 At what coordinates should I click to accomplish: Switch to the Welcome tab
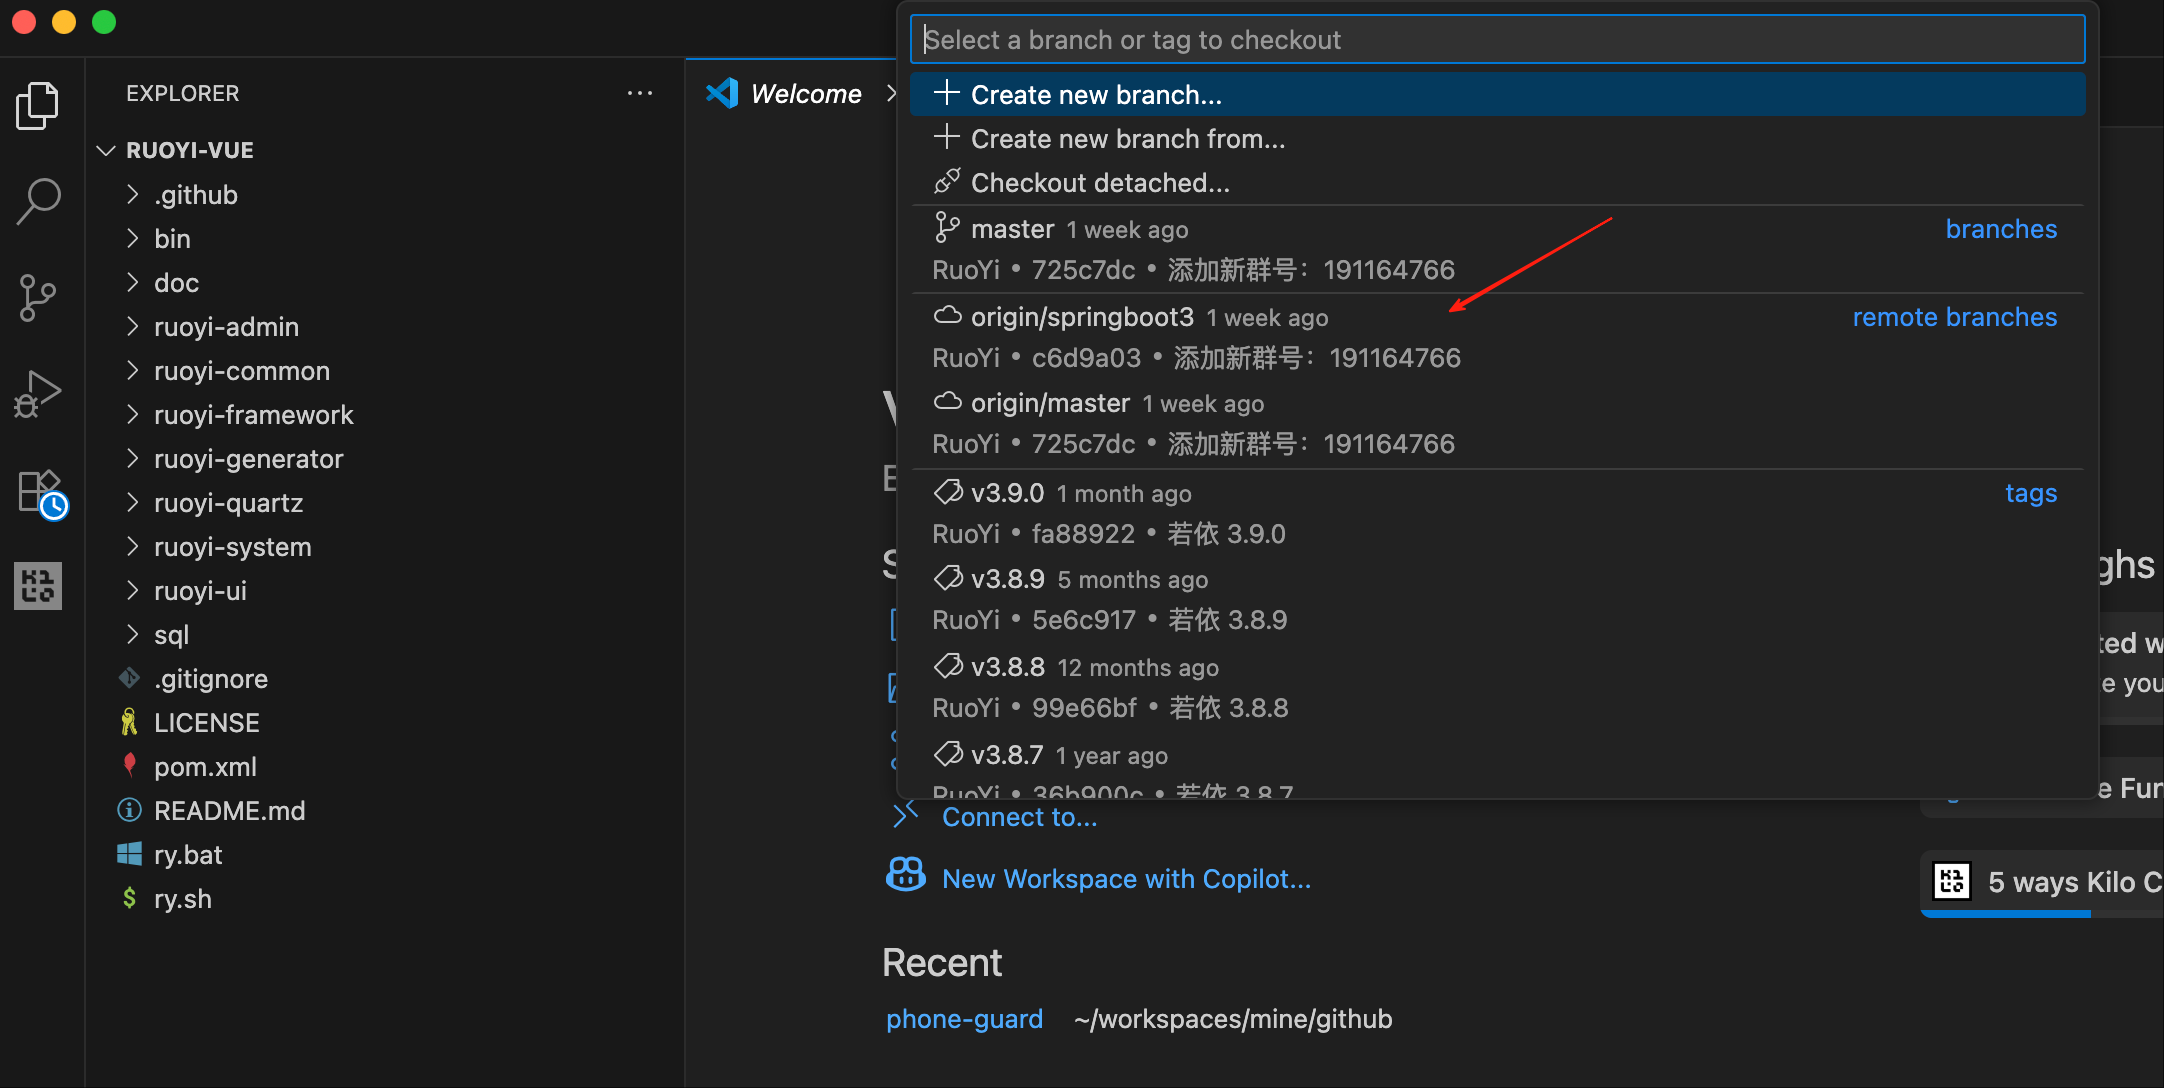click(805, 94)
